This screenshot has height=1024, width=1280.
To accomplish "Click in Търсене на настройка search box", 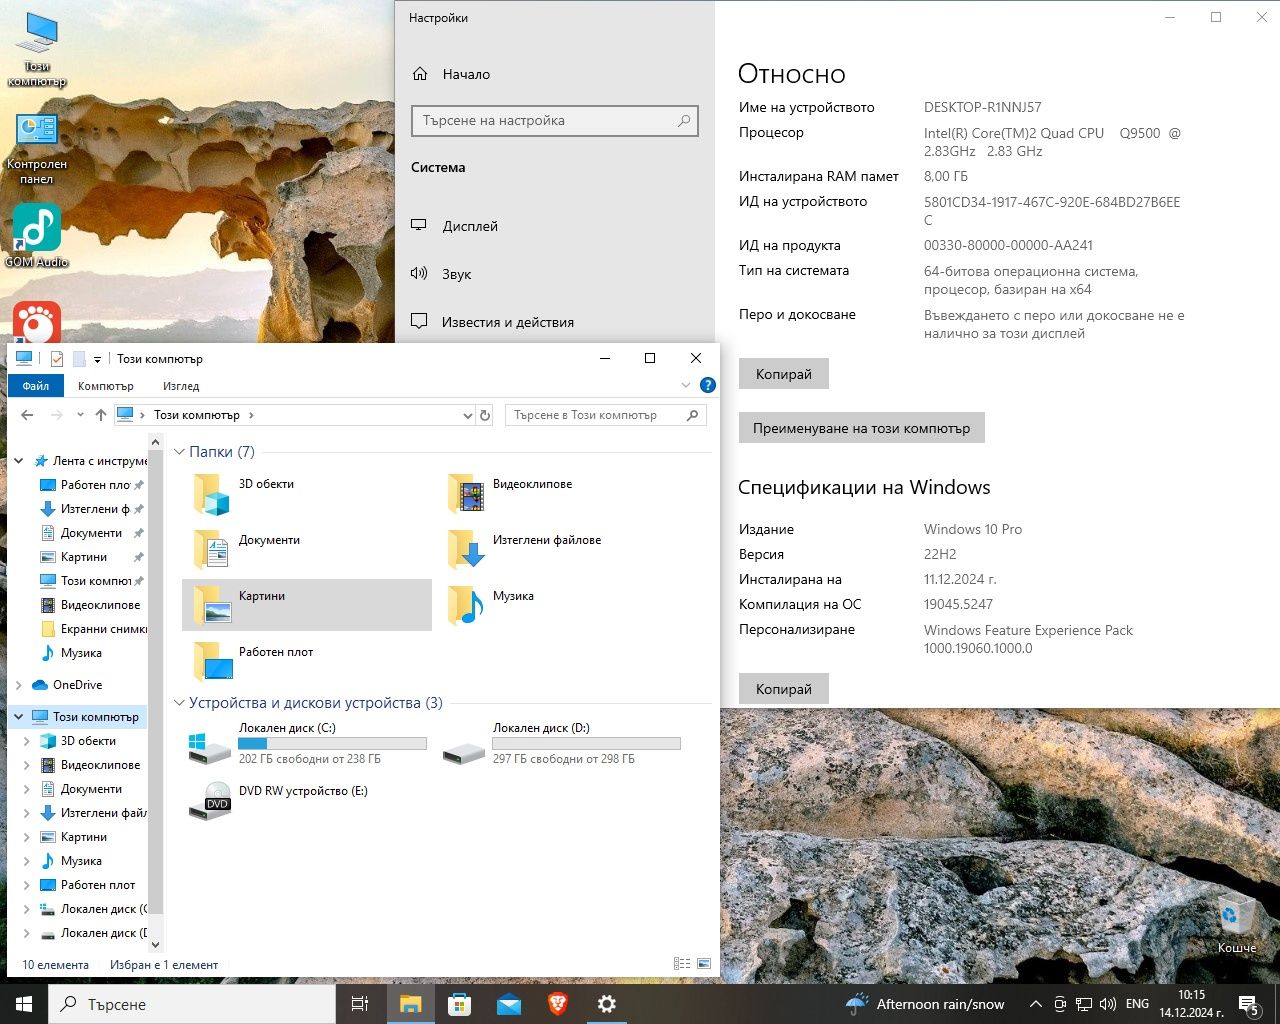I will (555, 120).
